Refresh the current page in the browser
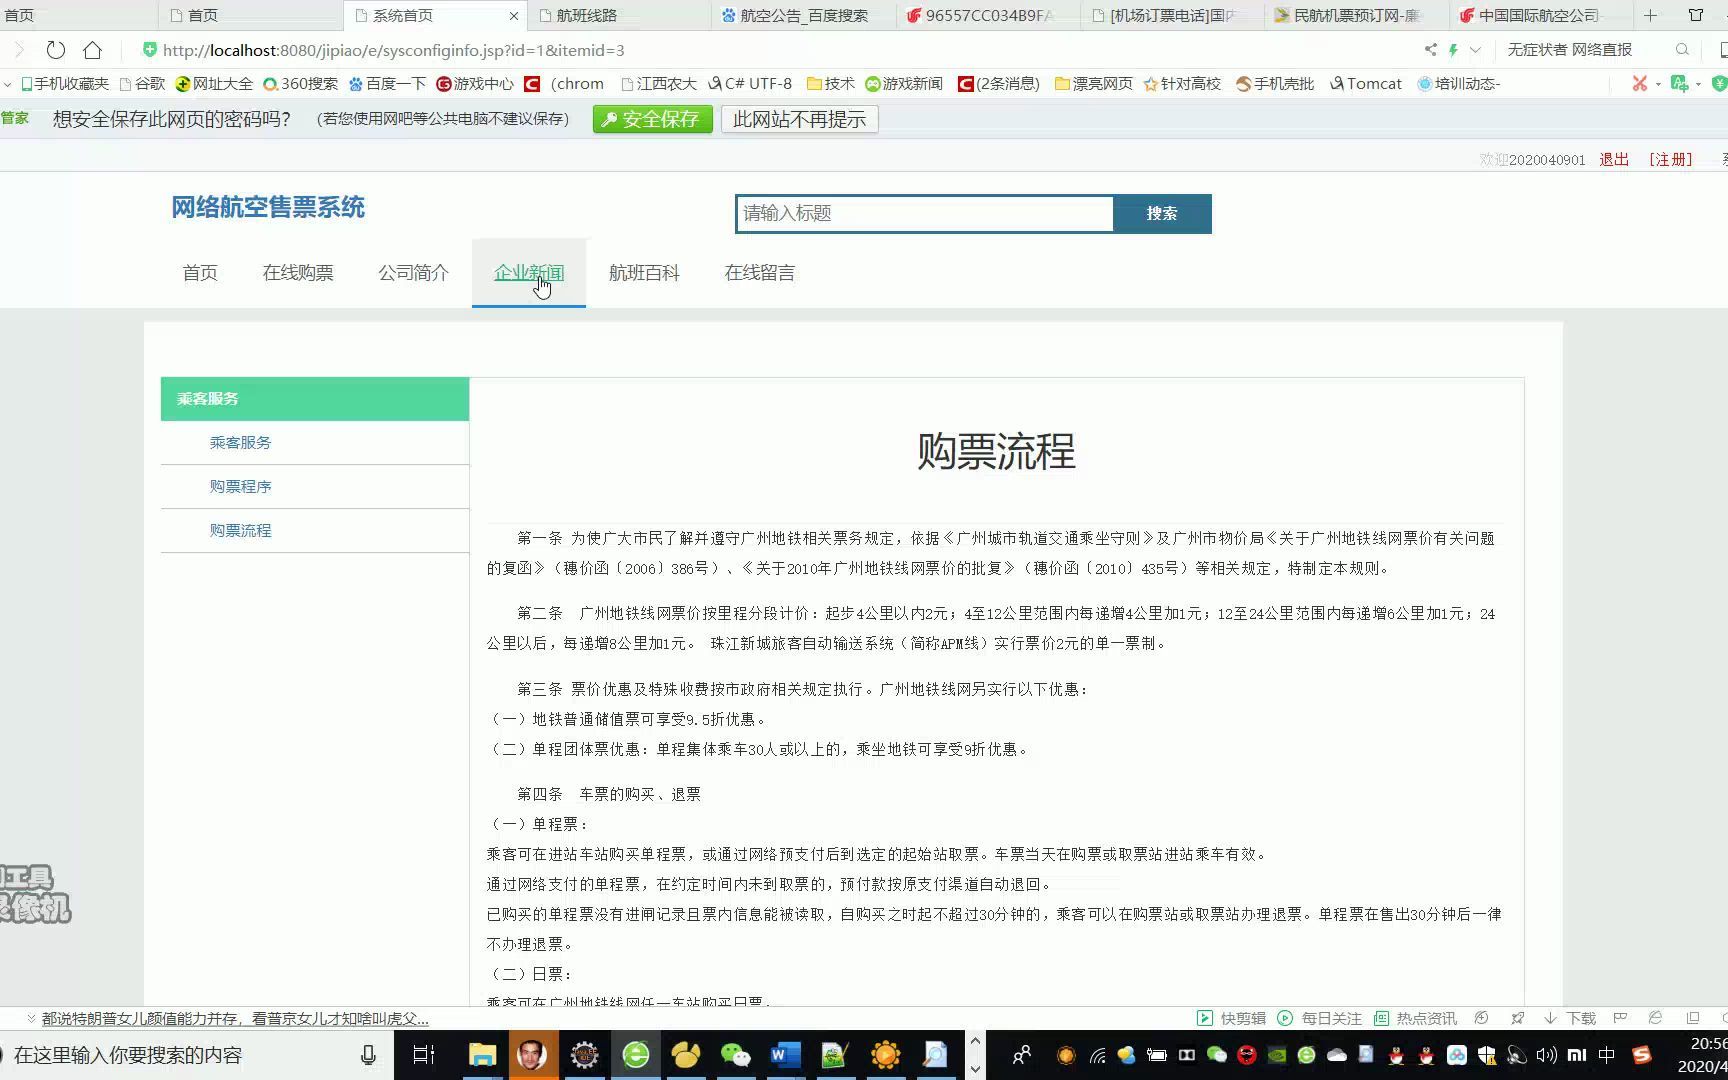This screenshot has height=1080, width=1728. pos(55,50)
